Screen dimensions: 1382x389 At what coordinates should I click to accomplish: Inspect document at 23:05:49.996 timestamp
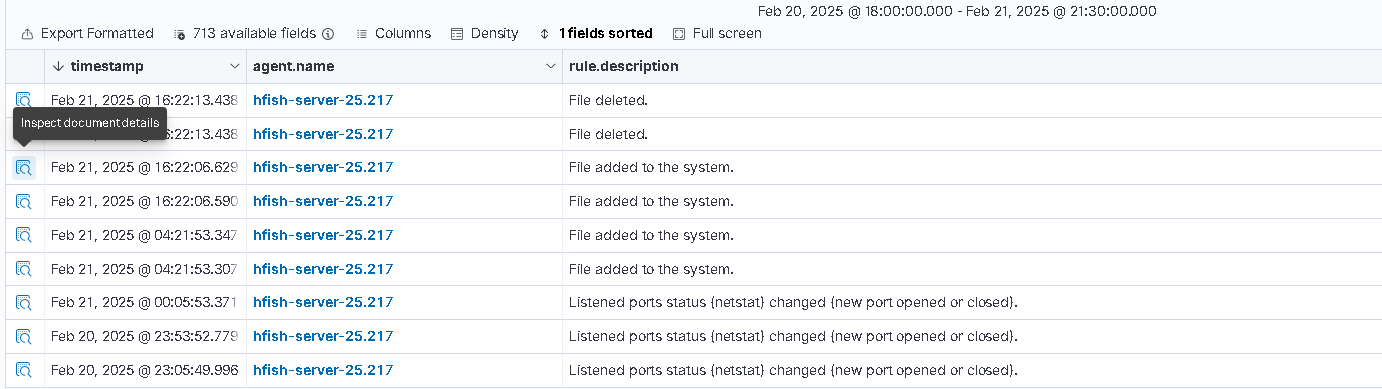[x=24, y=370]
